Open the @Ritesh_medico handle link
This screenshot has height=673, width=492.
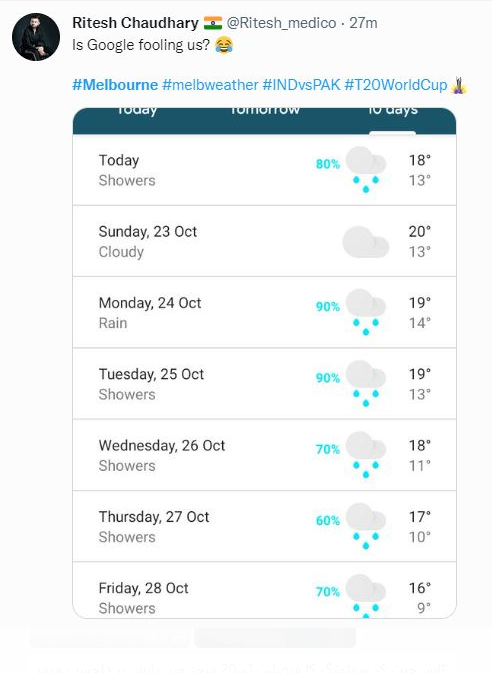coord(281,23)
